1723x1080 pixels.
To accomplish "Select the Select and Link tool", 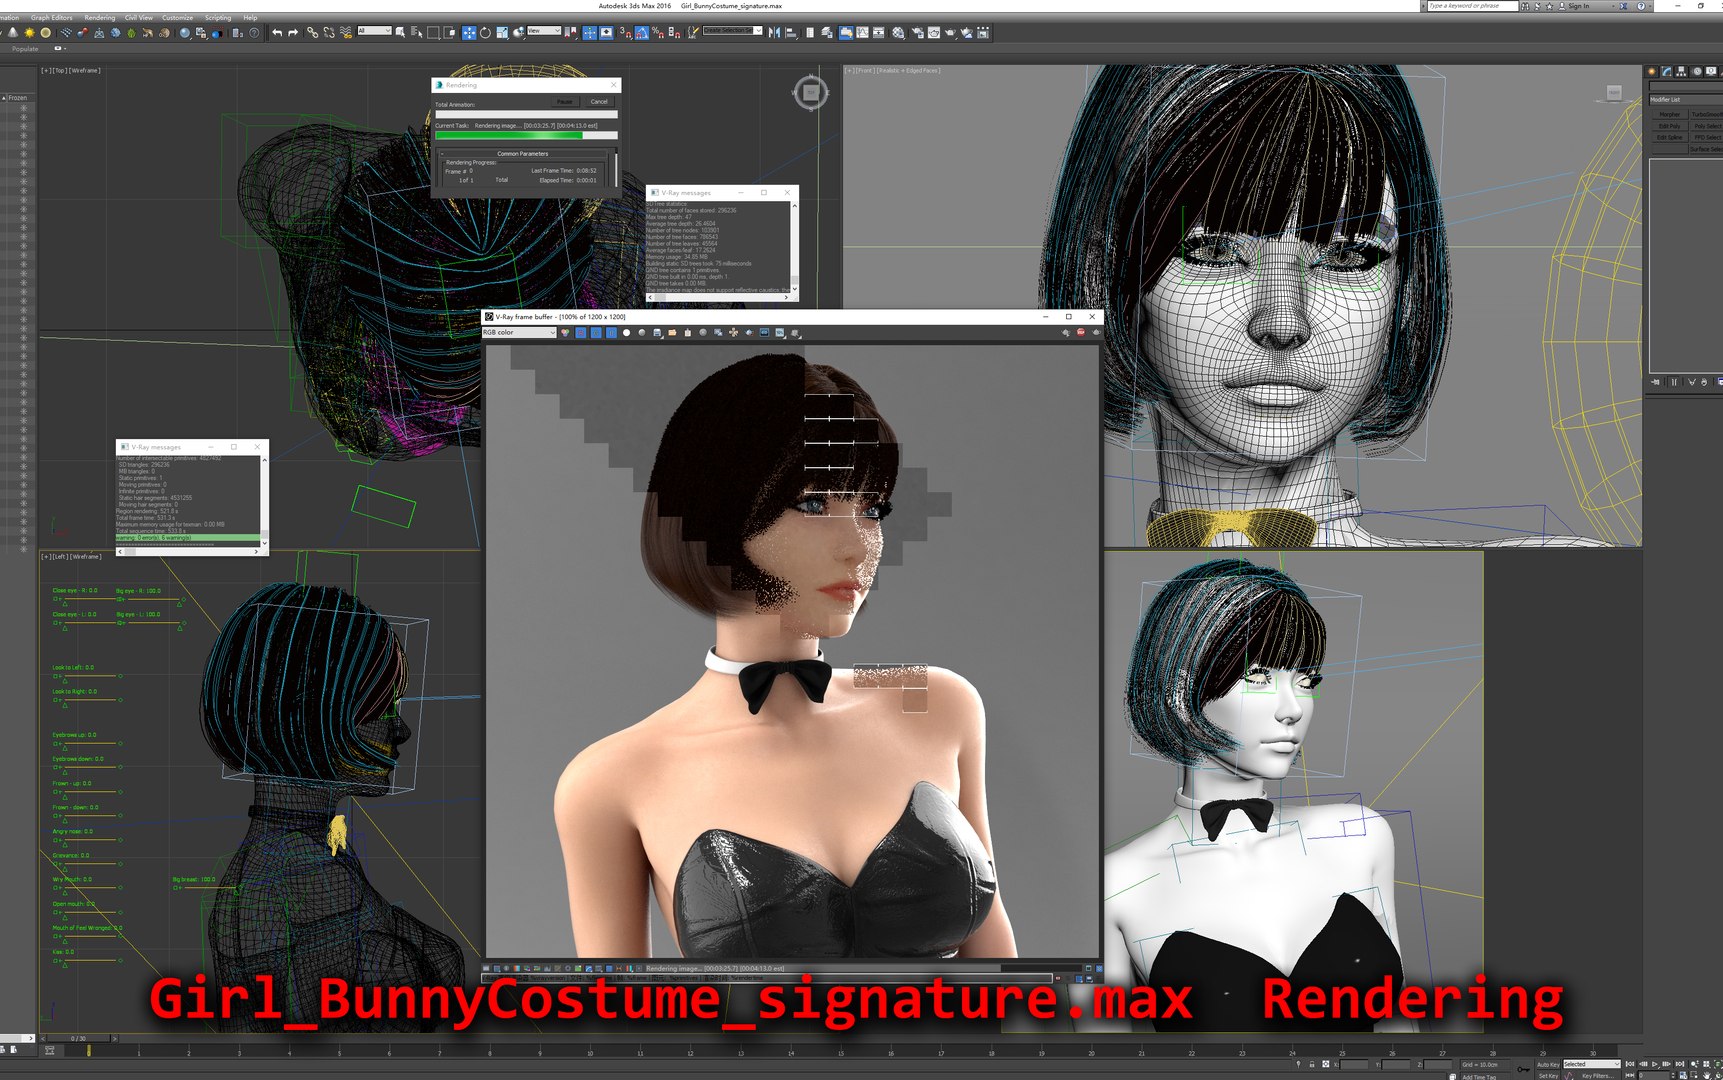I will click(312, 33).
